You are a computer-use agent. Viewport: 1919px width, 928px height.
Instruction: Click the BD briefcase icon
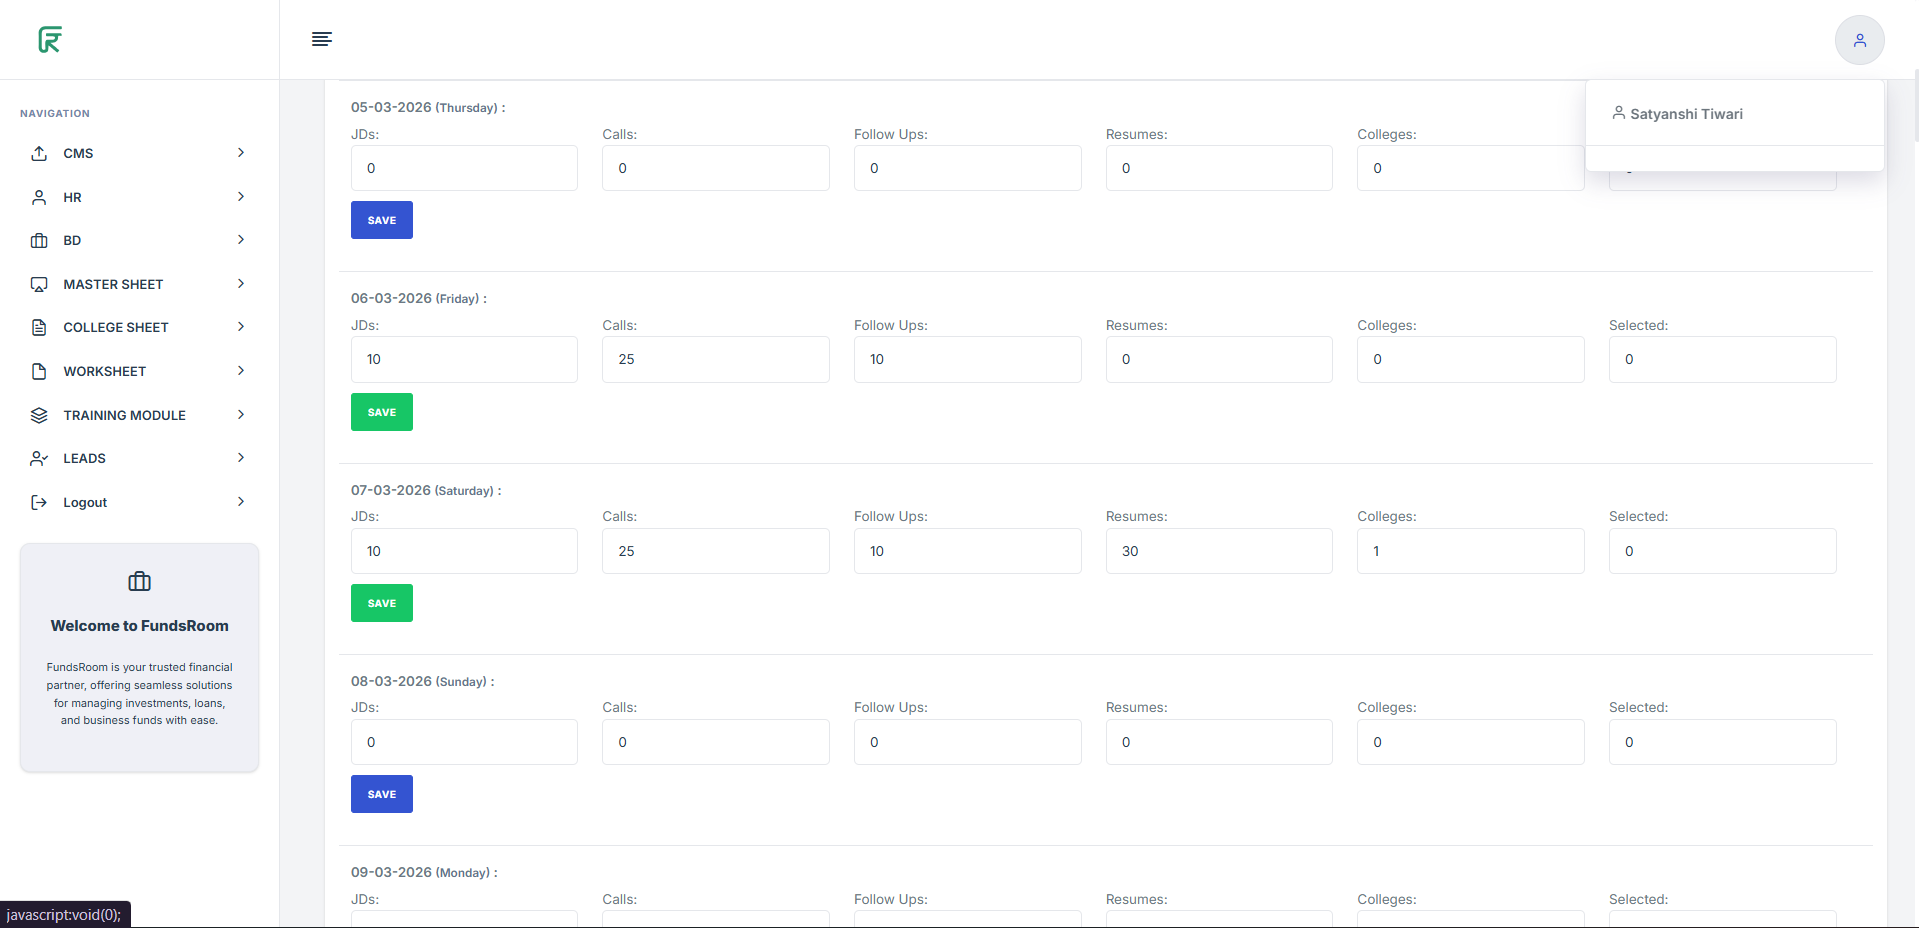pos(39,241)
